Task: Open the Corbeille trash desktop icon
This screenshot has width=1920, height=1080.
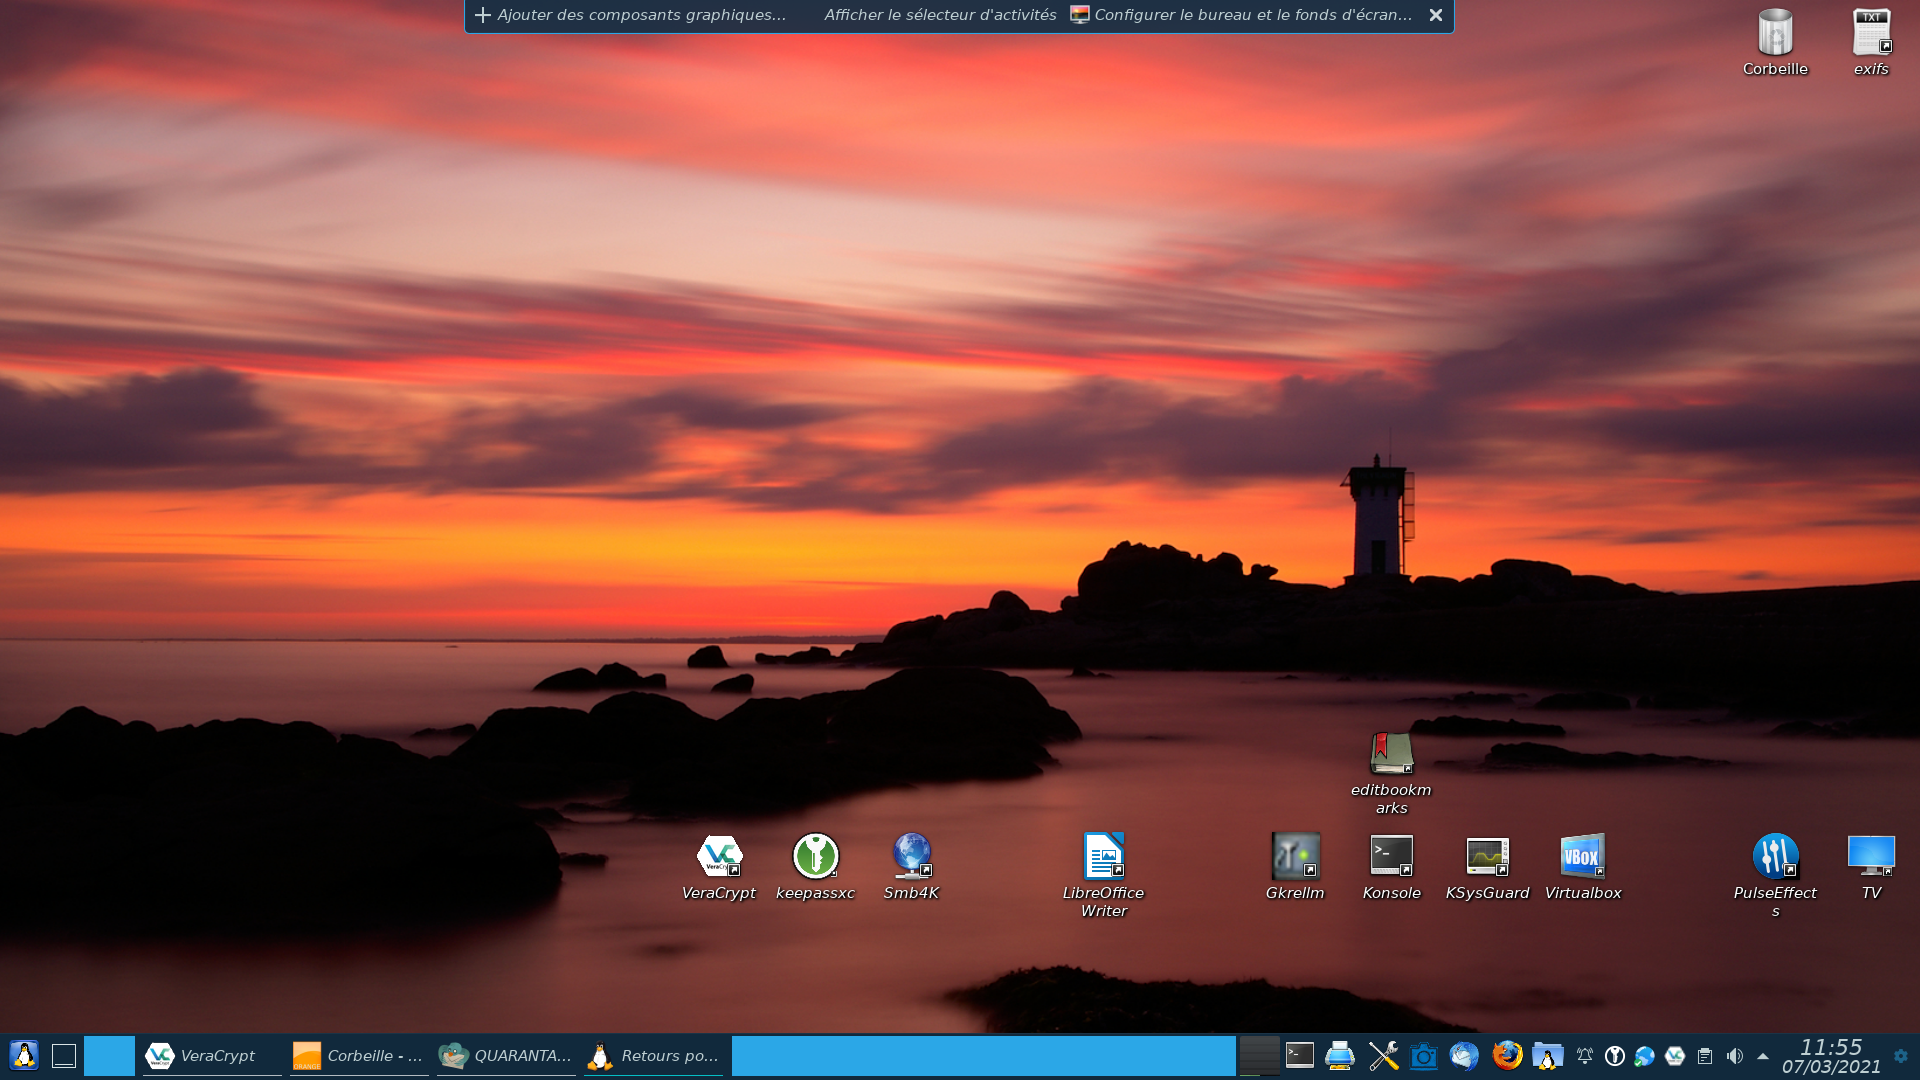Action: coord(1775,42)
